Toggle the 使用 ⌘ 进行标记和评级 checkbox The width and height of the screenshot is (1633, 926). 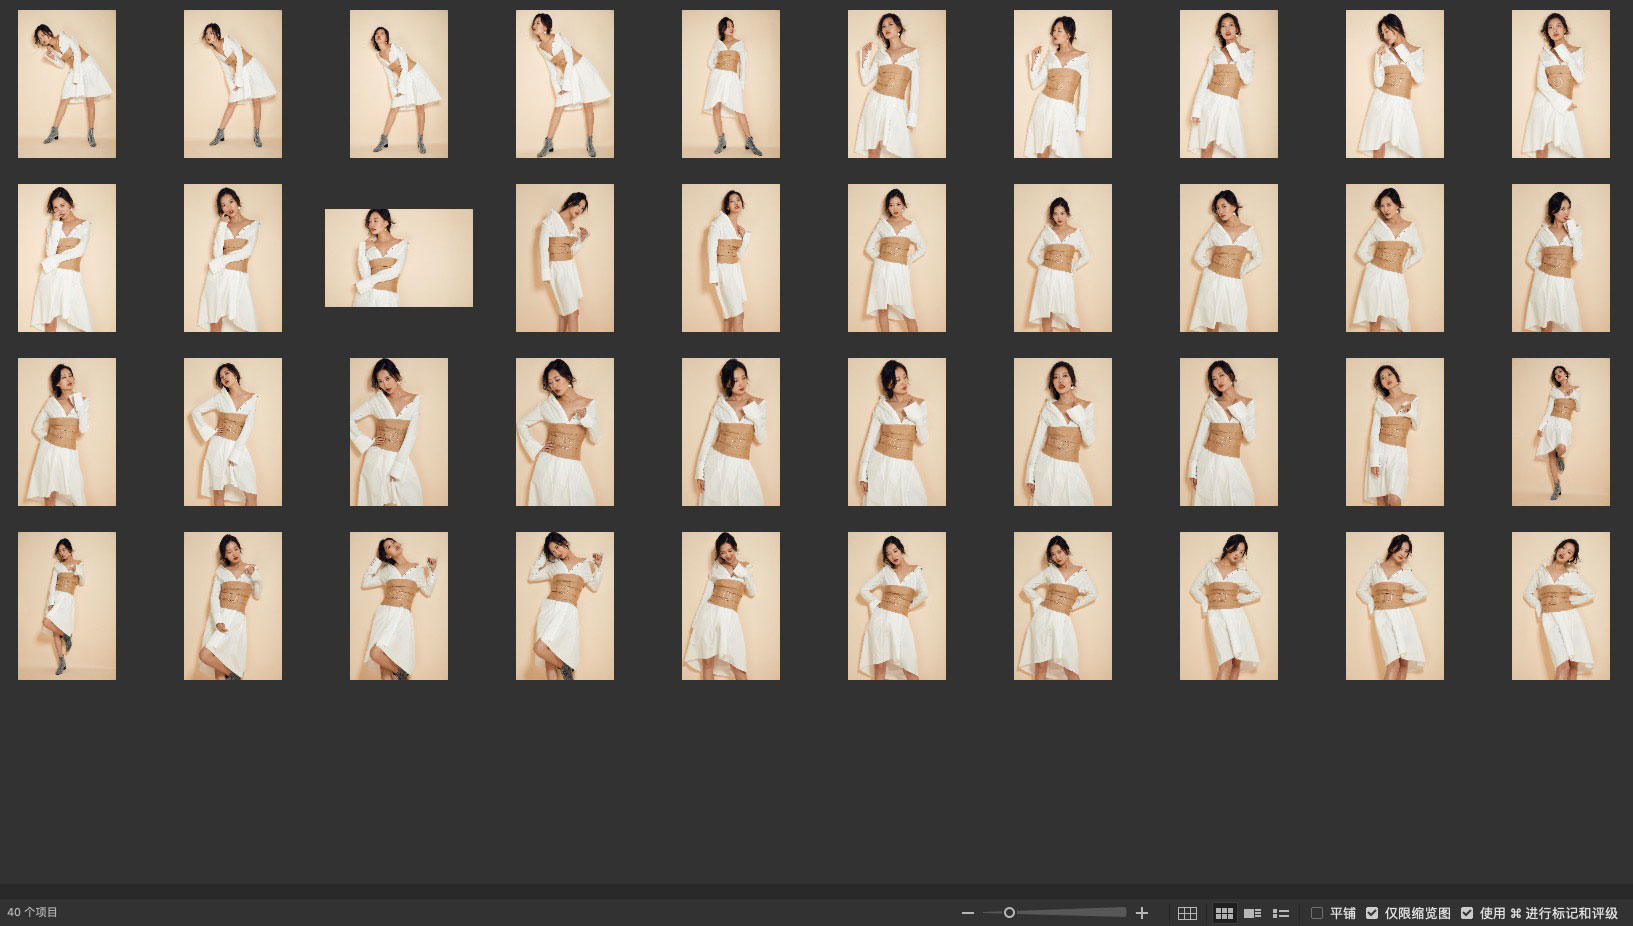tap(1467, 913)
